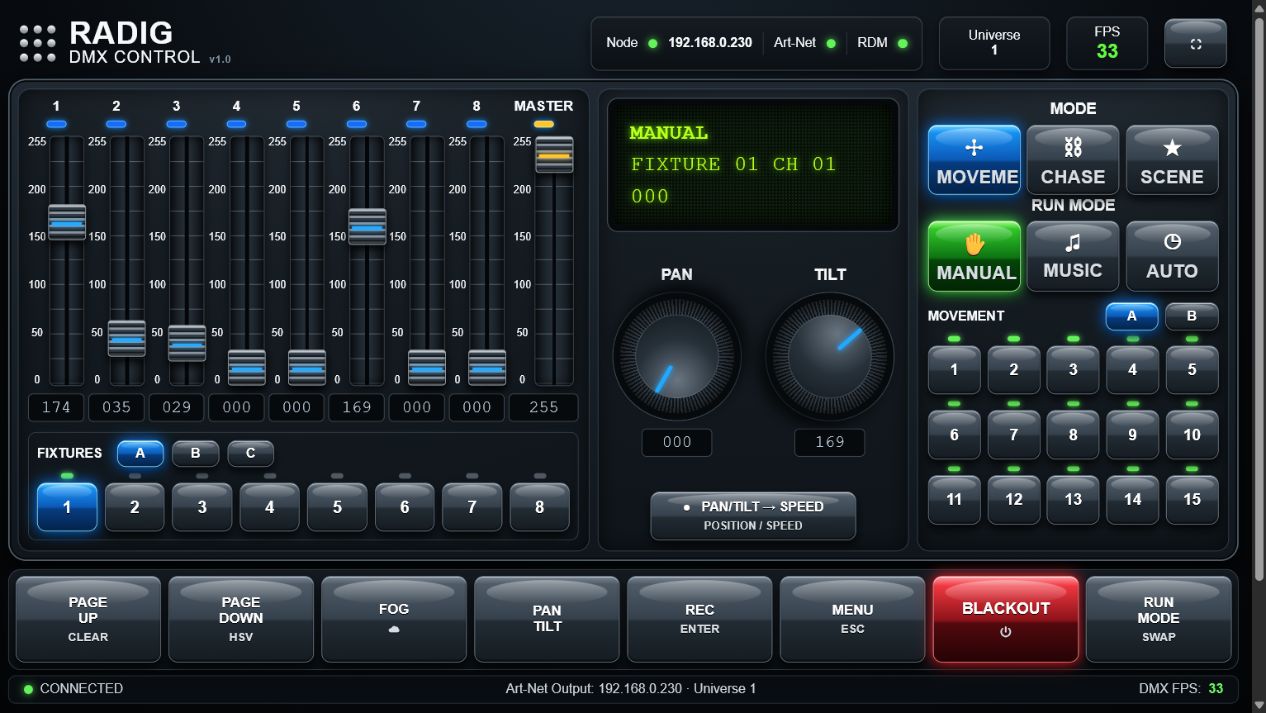Click the PAN rotary knob

coord(677,357)
